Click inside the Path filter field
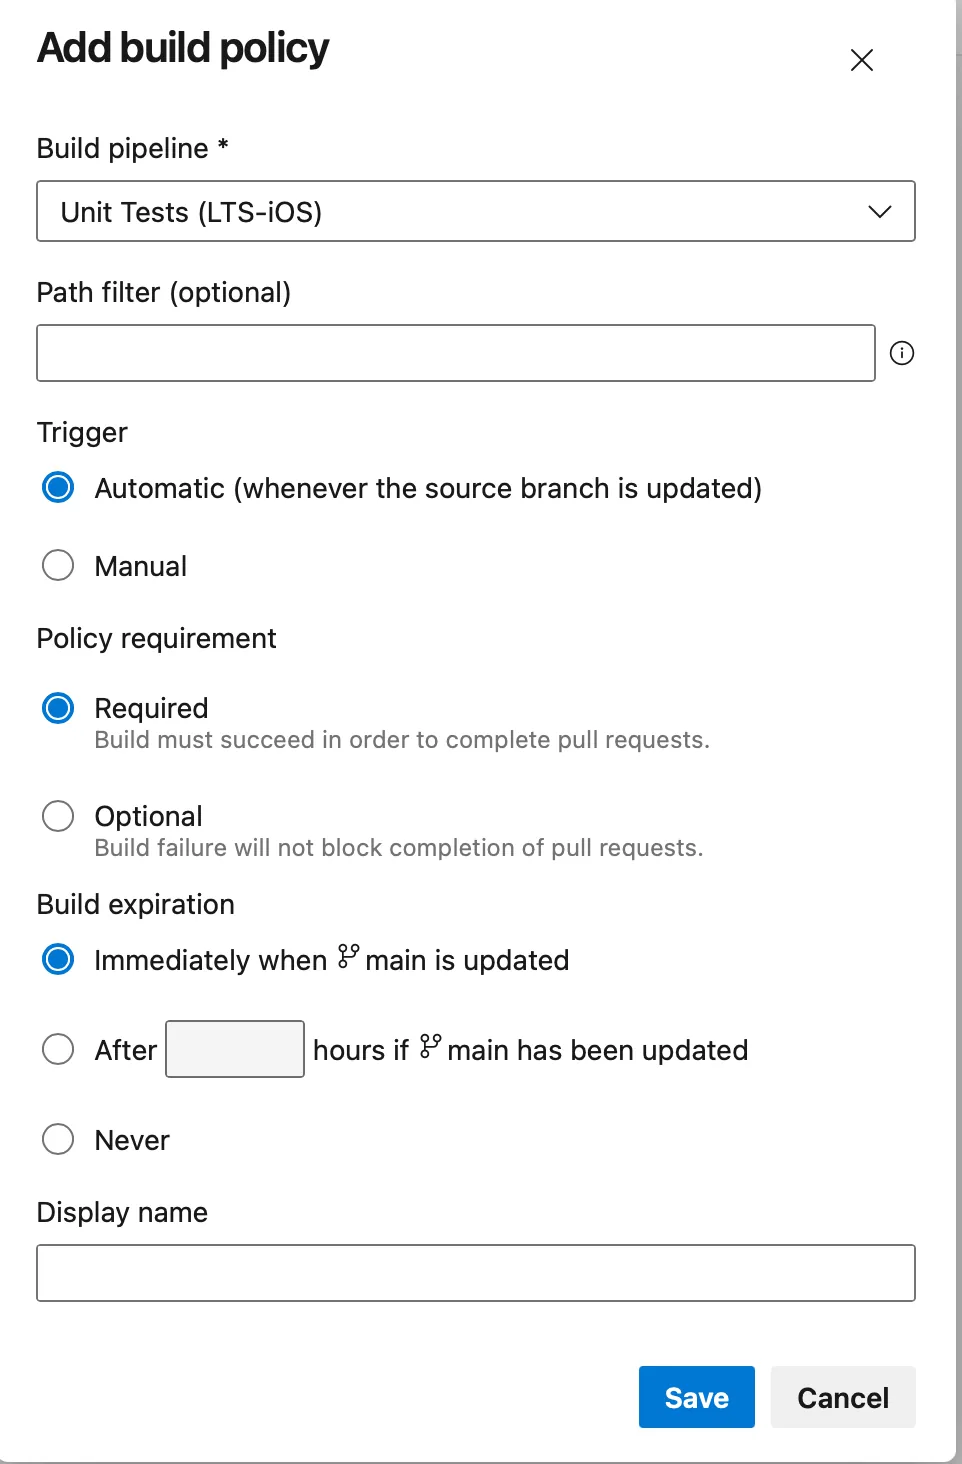 (x=455, y=352)
